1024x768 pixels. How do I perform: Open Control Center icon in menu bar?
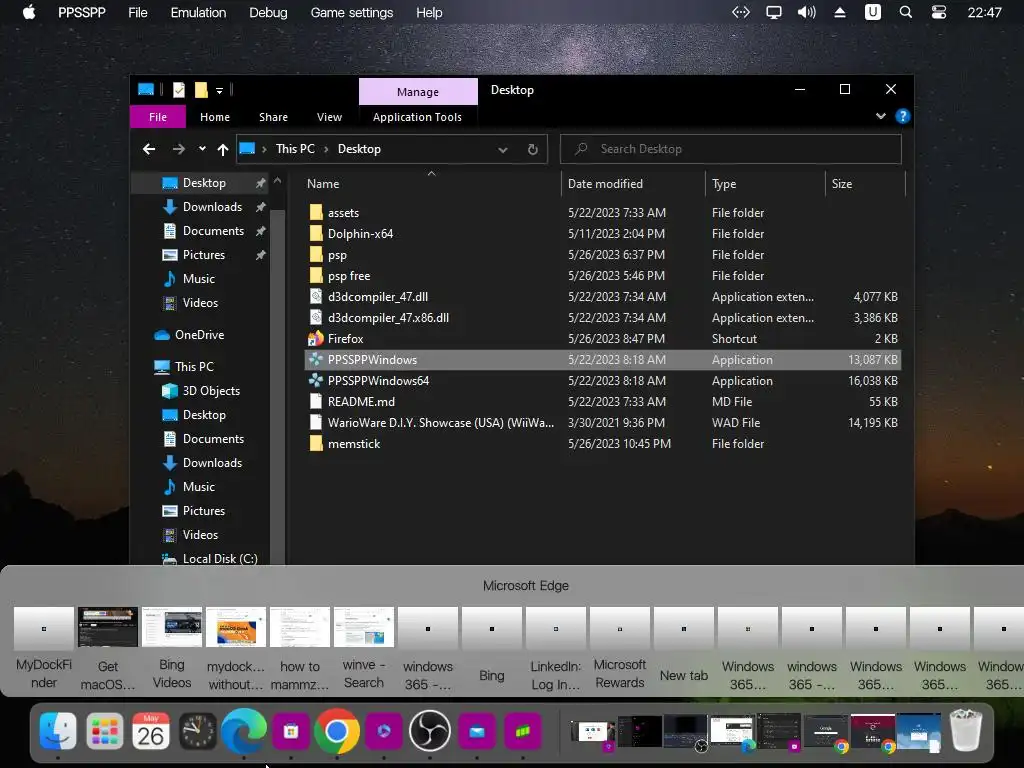pyautogui.click(x=939, y=12)
